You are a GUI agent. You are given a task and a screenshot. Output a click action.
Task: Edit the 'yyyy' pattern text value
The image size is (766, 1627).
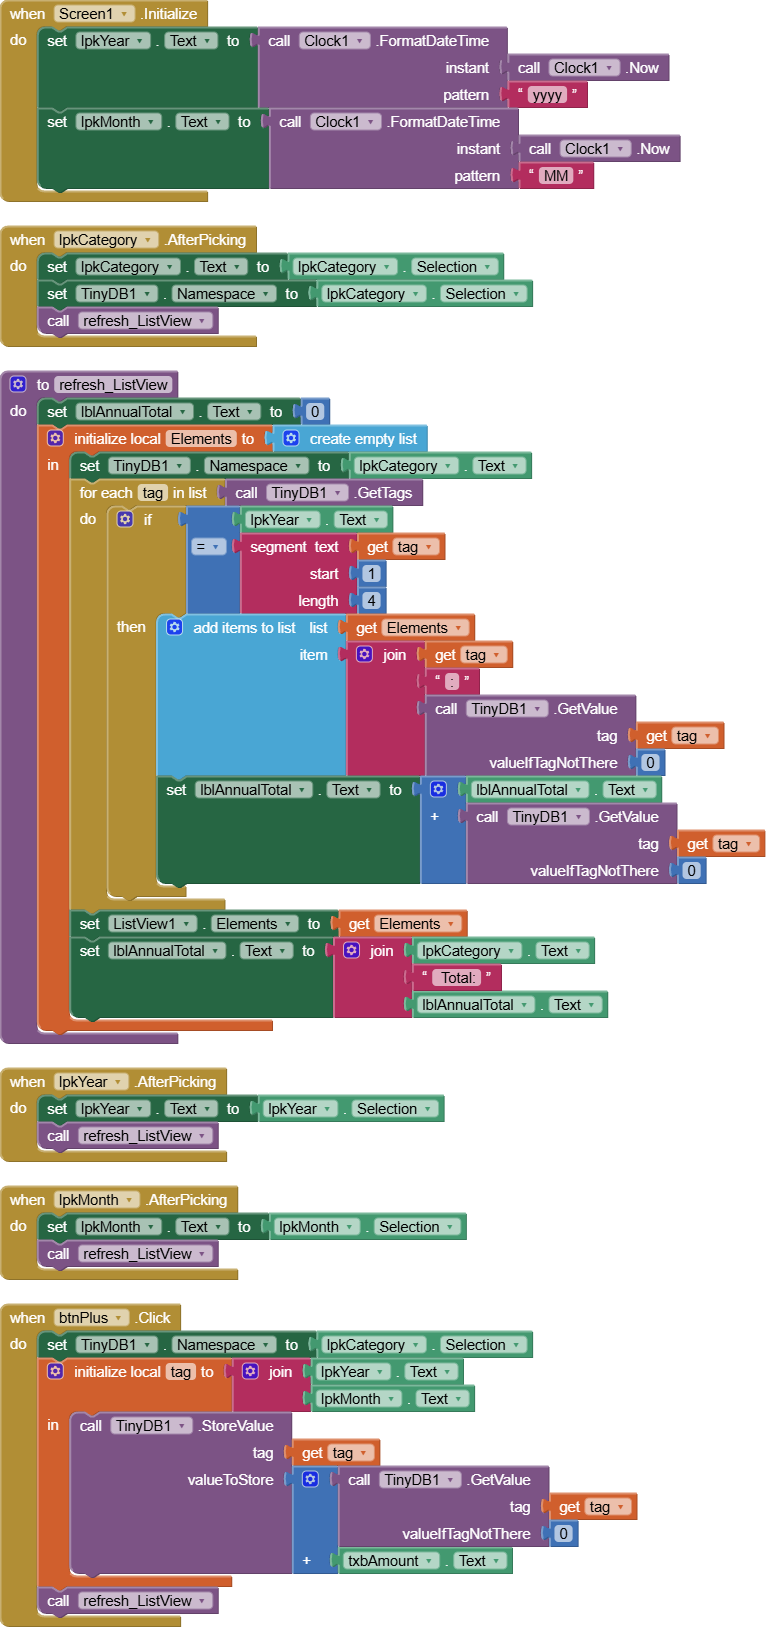pyautogui.click(x=547, y=95)
